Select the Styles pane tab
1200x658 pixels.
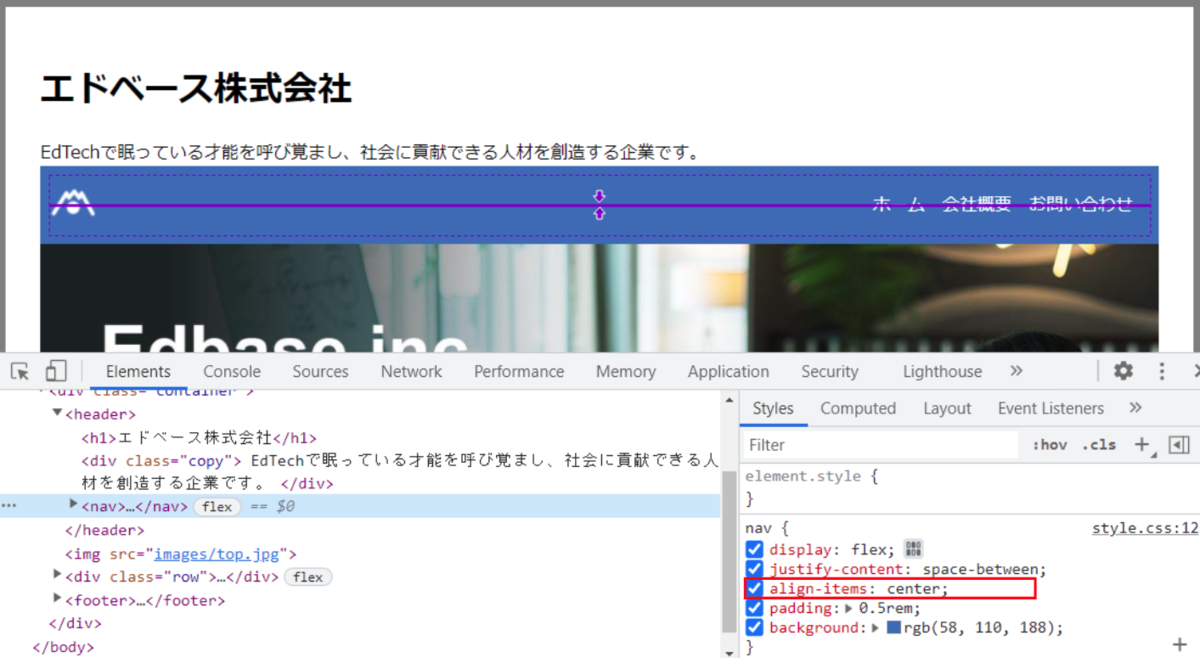pos(773,408)
